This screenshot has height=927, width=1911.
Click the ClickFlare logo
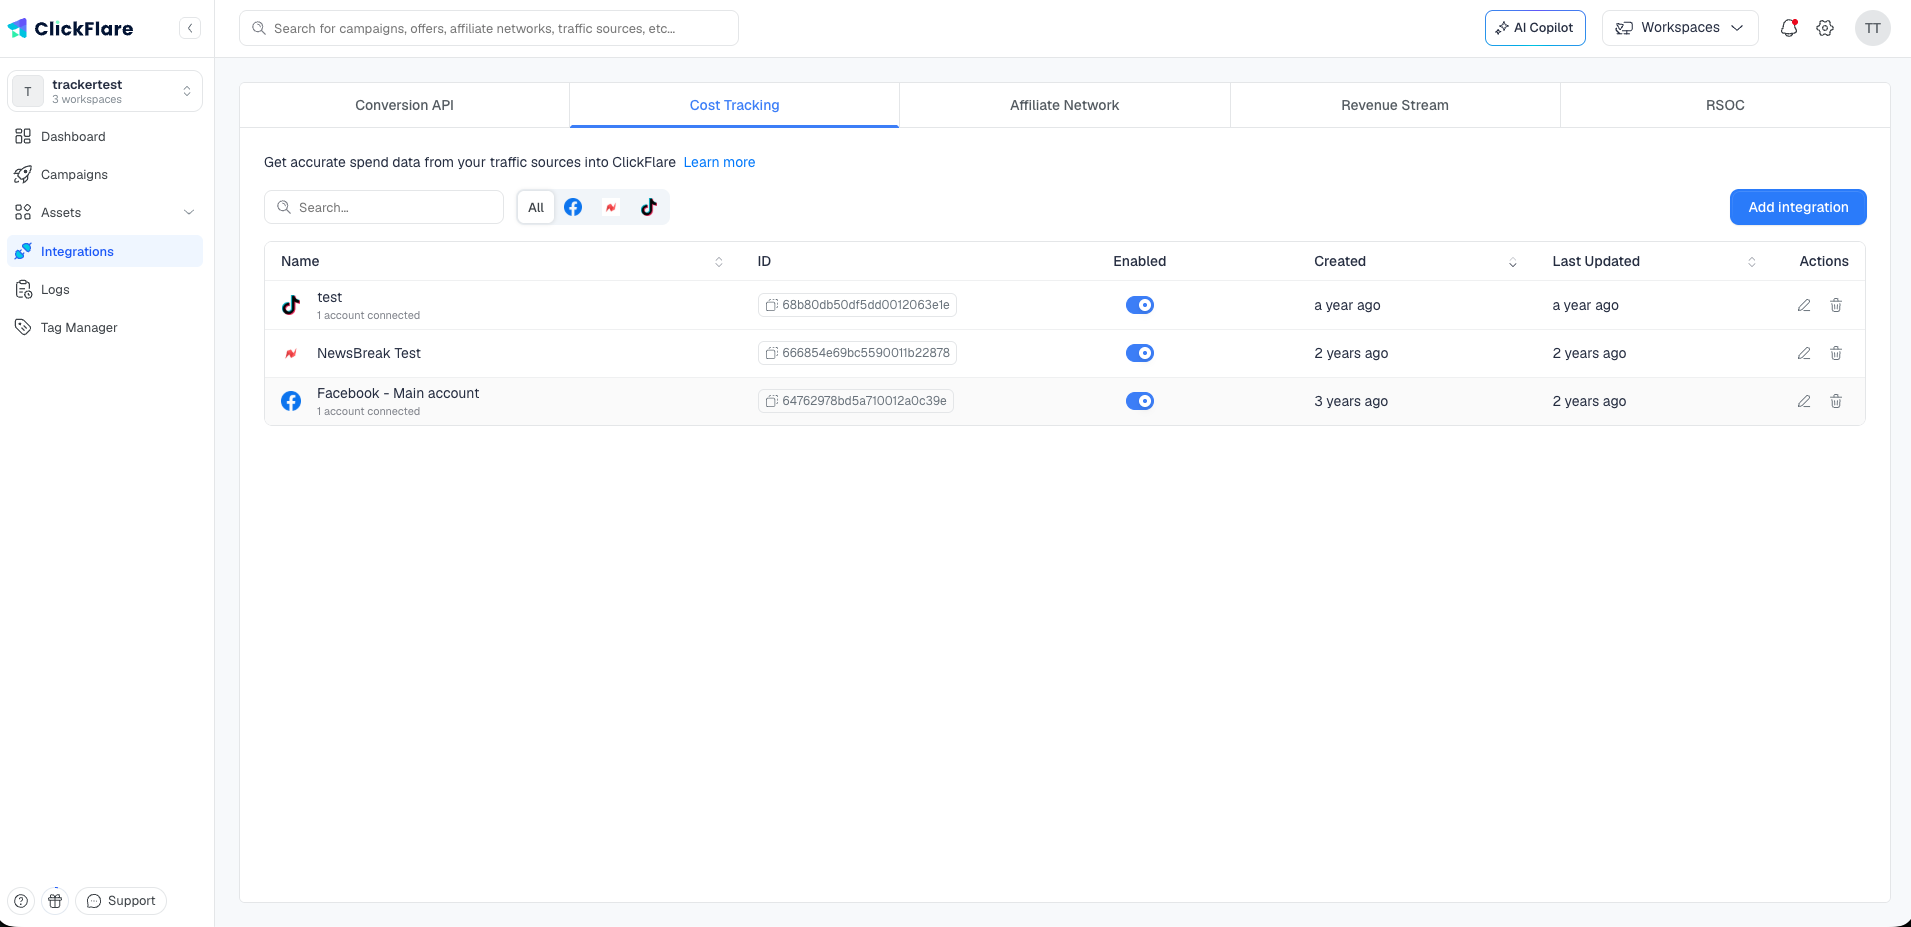[x=70, y=28]
